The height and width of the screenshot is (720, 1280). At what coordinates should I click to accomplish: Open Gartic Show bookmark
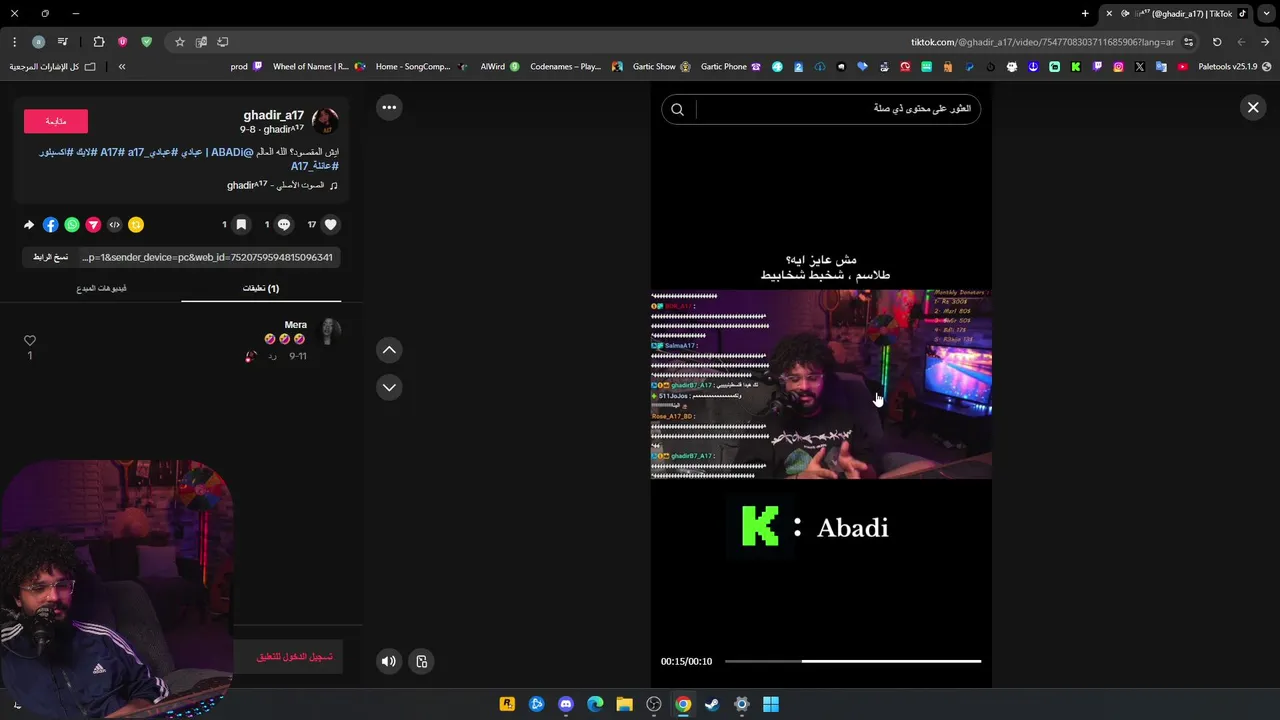click(x=661, y=67)
